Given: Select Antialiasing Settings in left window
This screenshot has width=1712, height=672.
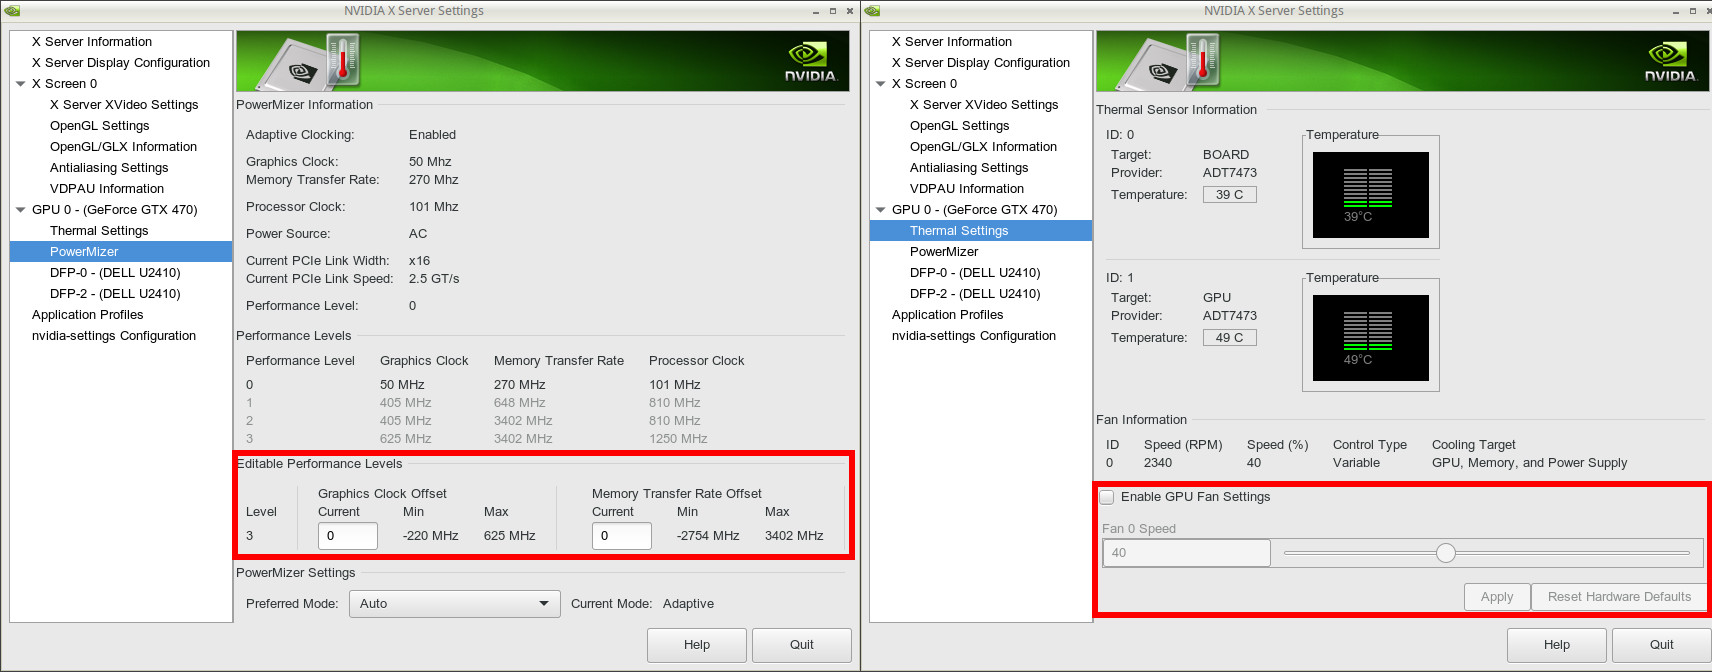Looking at the screenshot, I should pyautogui.click(x=109, y=168).
